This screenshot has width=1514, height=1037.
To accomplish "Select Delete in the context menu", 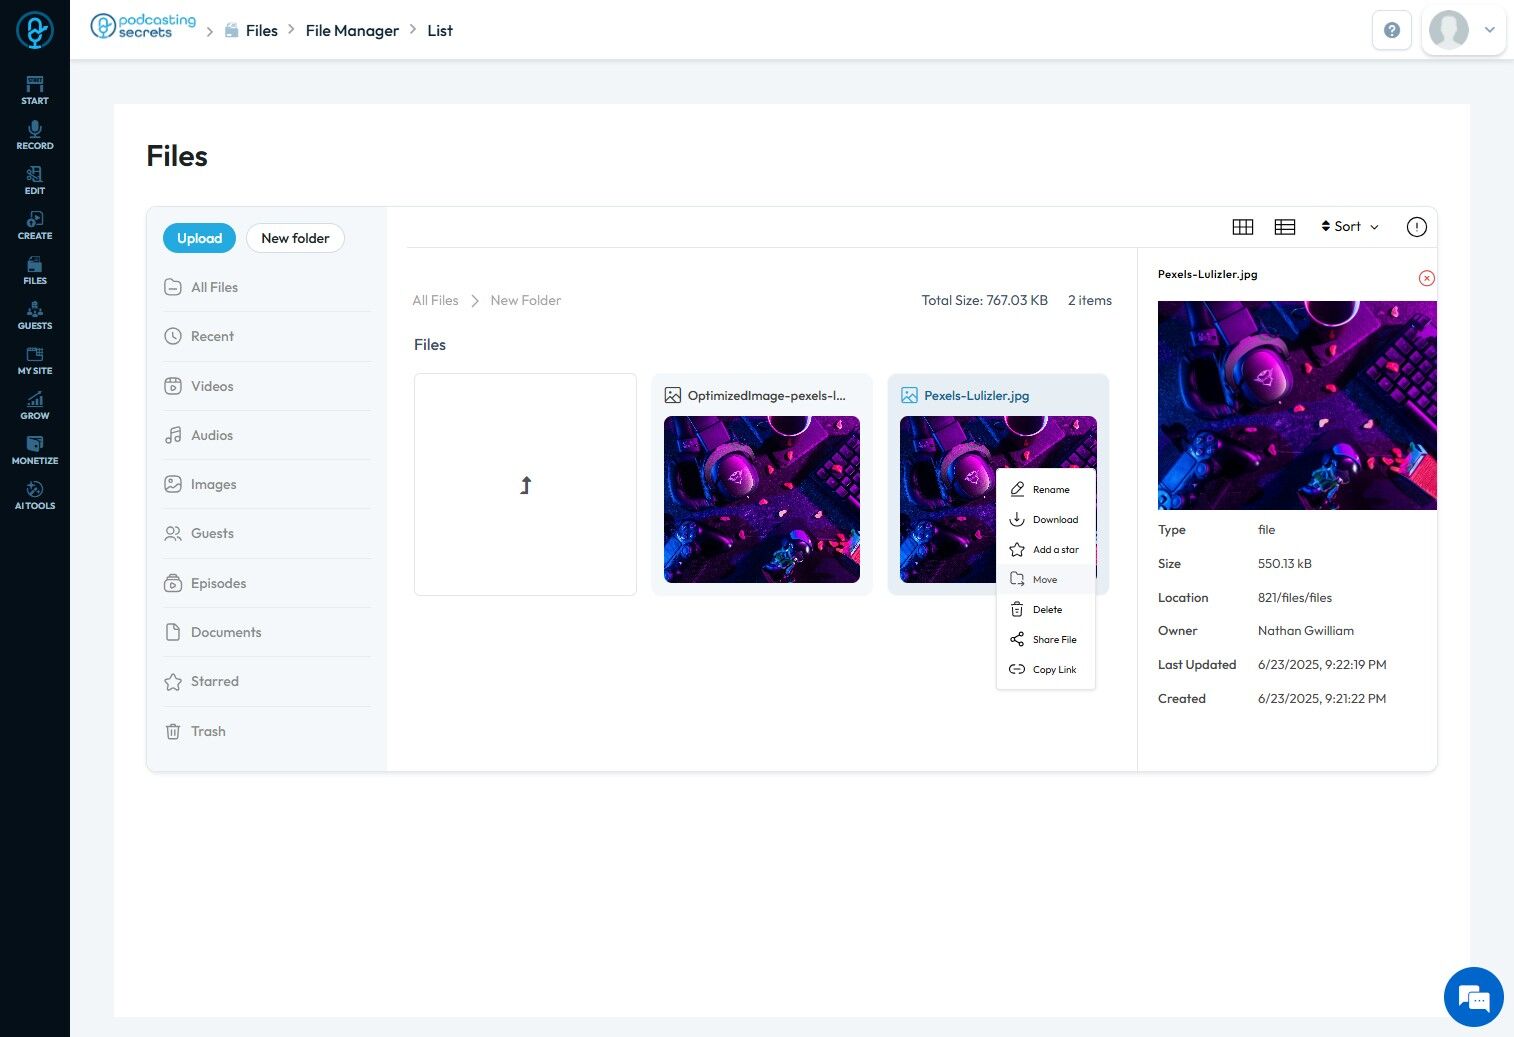I will [1046, 610].
